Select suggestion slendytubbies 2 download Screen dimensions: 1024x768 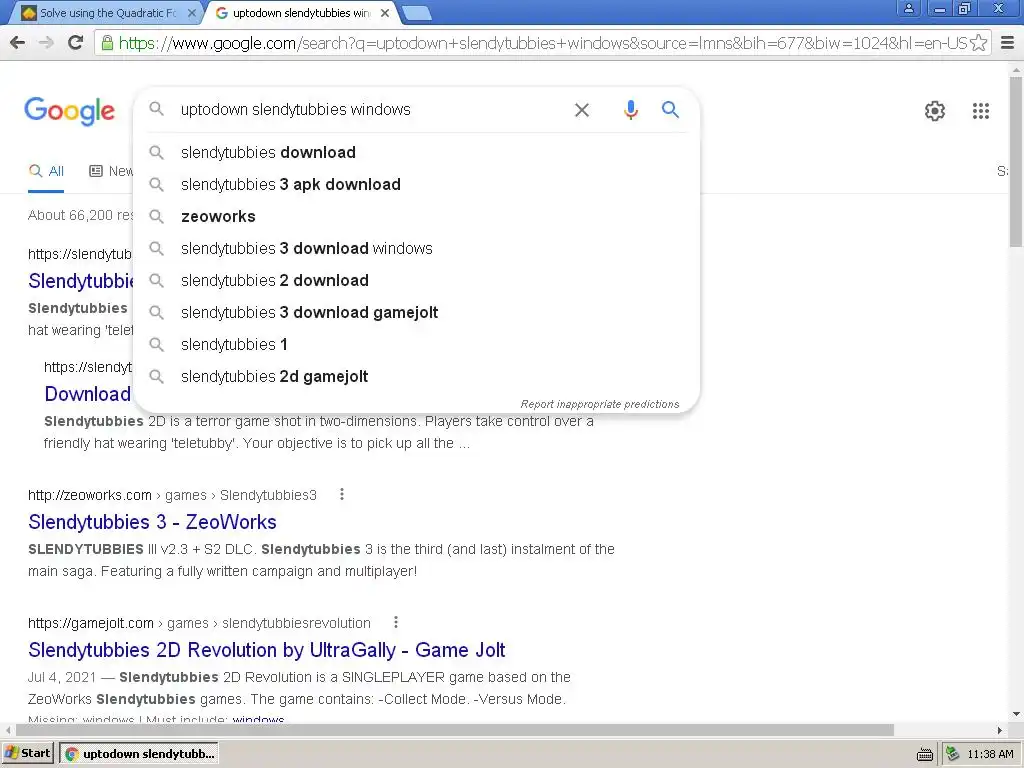416,280
